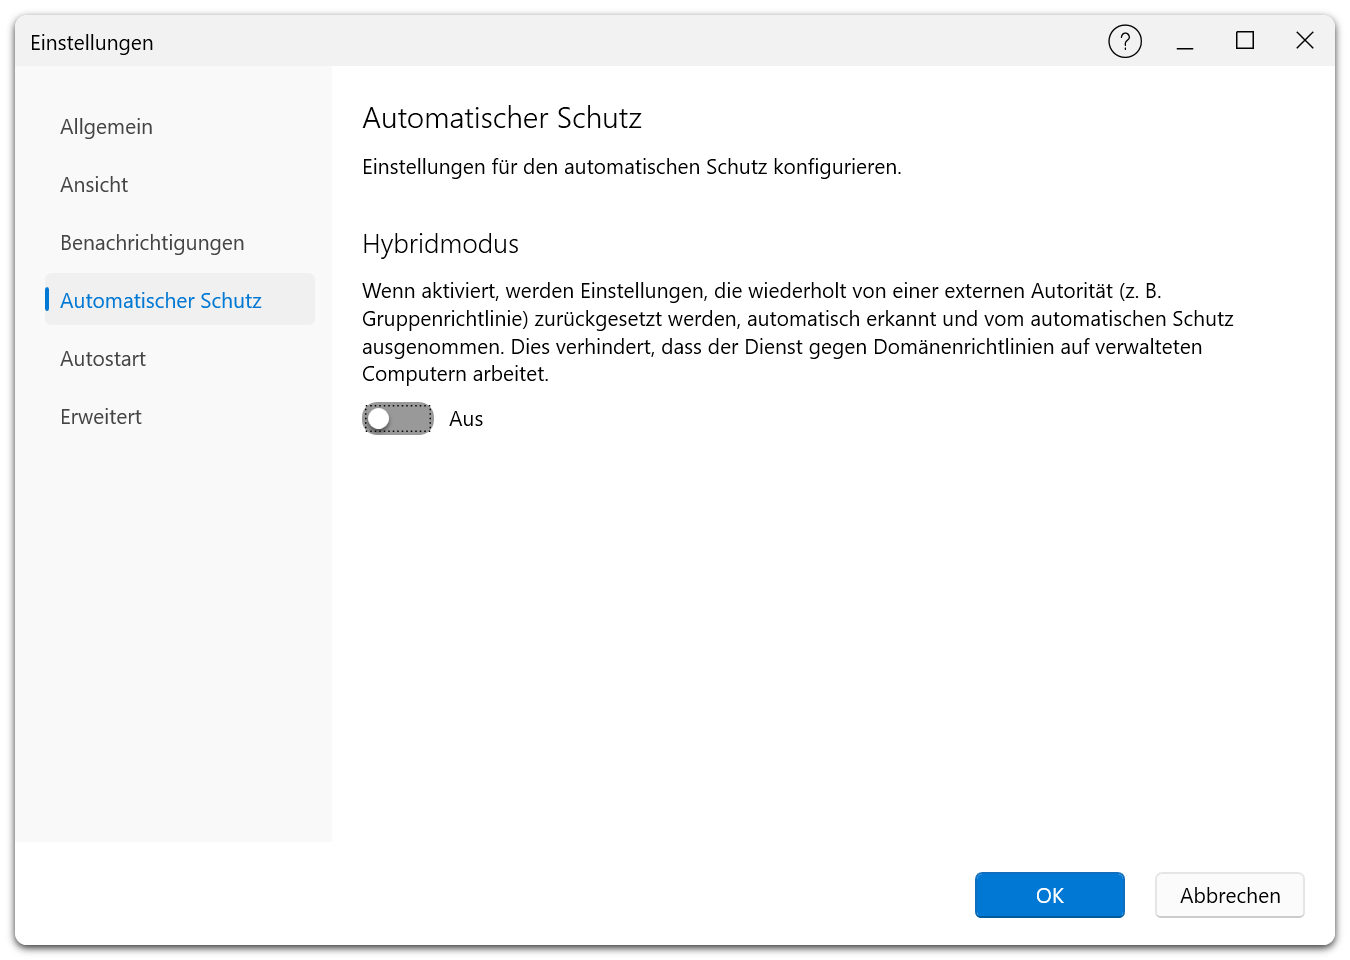Screen dimensions: 1350x960
Task: Show the Erweitert settings section
Action: pyautogui.click(x=180, y=417)
